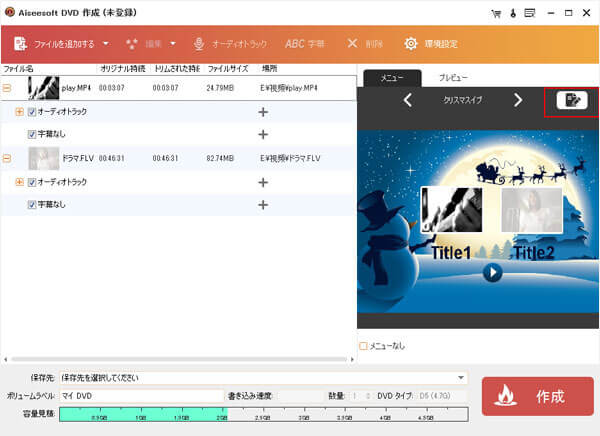Image resolution: width=600 pixels, height=436 pixels.
Task: Switch to the プレビュー tab
Action: coord(453,77)
